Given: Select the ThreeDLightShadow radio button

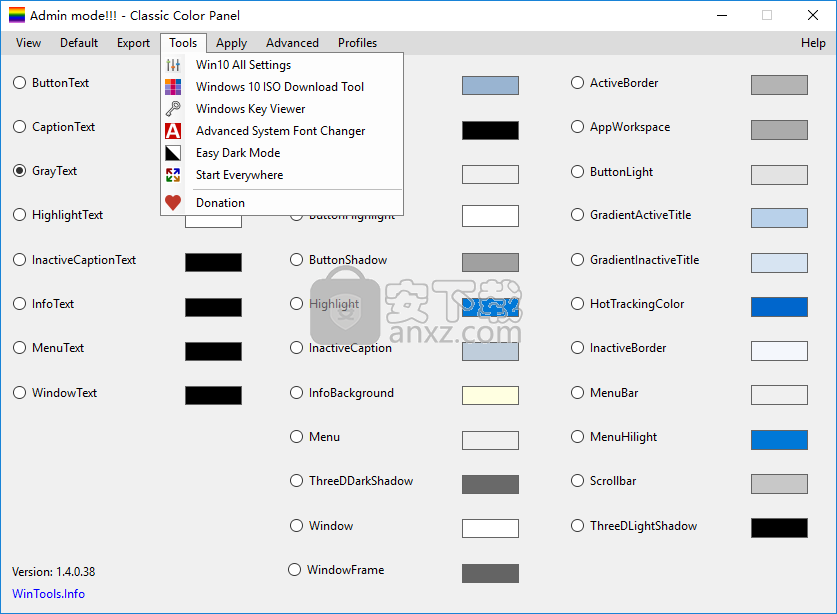Looking at the screenshot, I should (577, 526).
